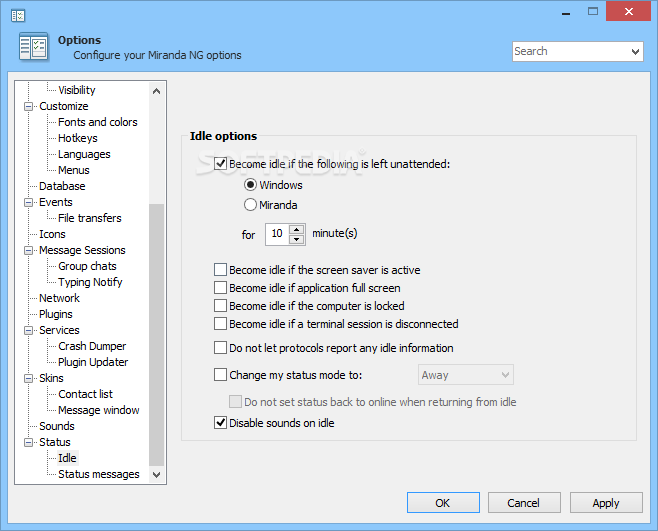Select Hotkeys in options tree
This screenshot has width=658, height=531.
click(78, 138)
